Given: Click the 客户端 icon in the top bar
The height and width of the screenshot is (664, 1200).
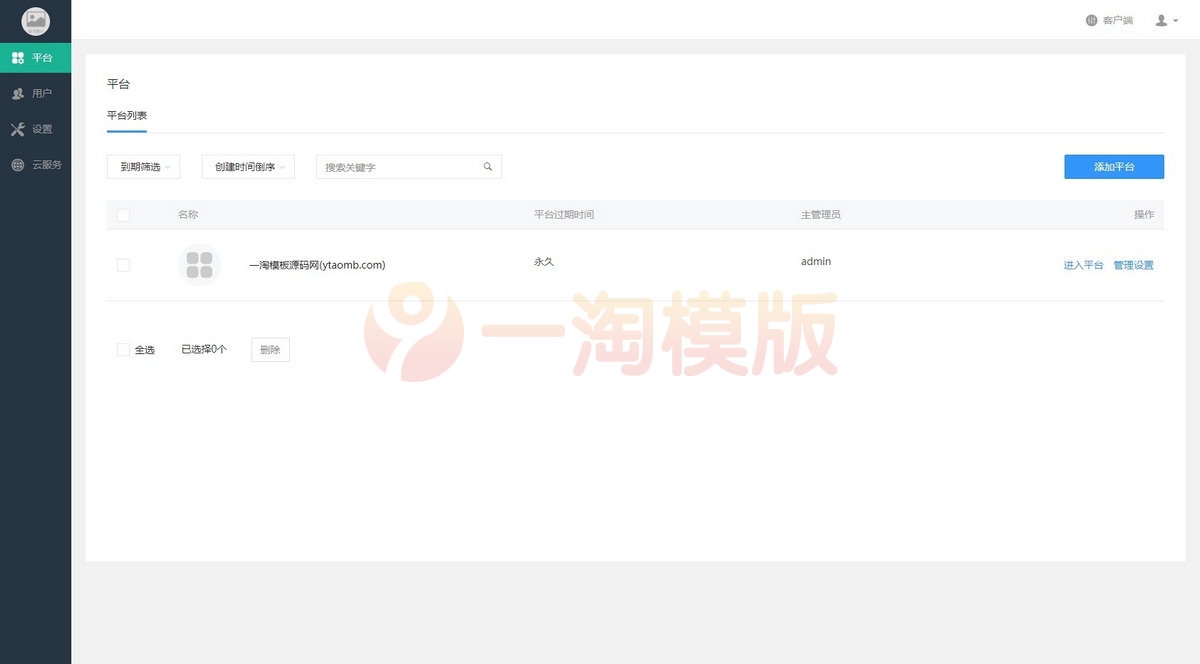Looking at the screenshot, I should [1092, 19].
